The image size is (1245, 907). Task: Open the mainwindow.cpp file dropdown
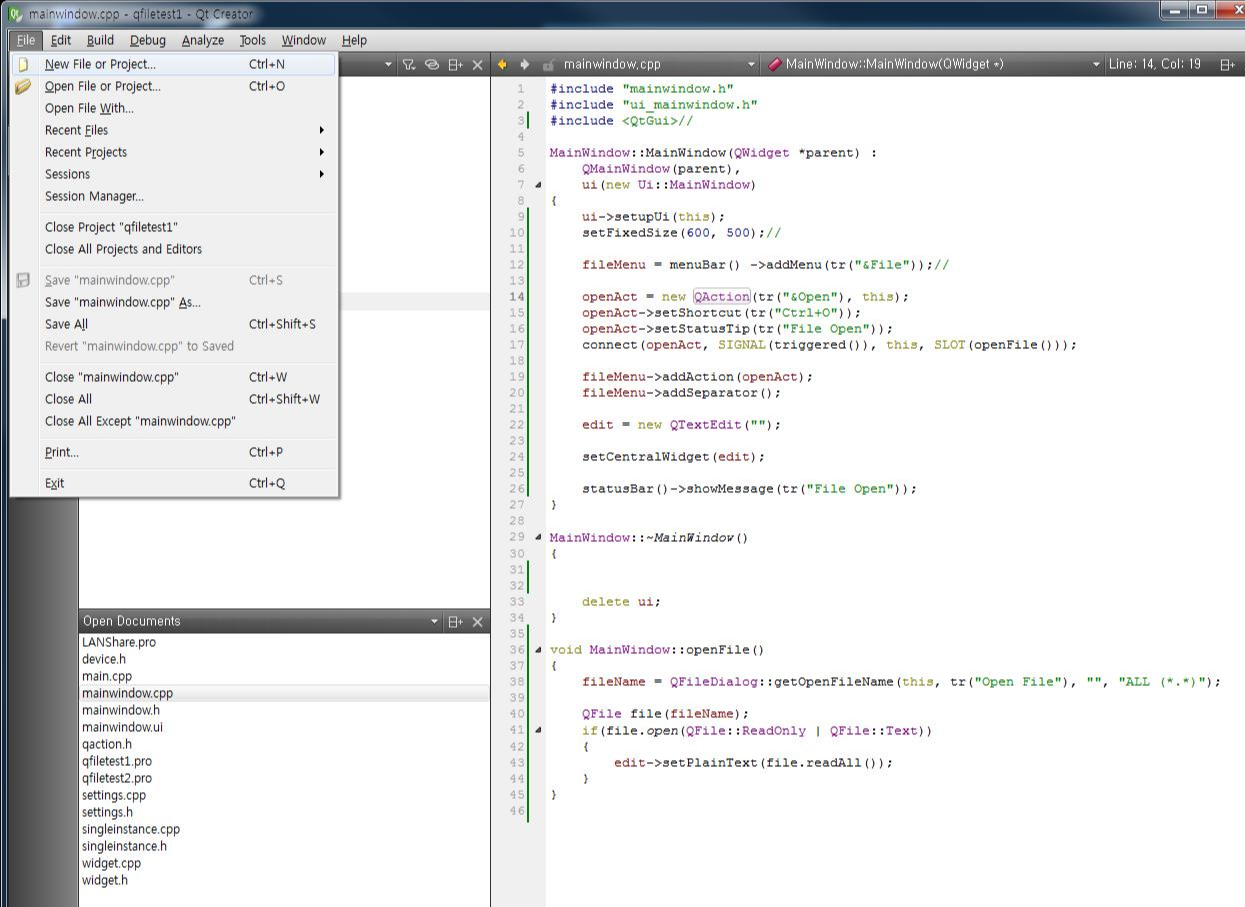752,64
